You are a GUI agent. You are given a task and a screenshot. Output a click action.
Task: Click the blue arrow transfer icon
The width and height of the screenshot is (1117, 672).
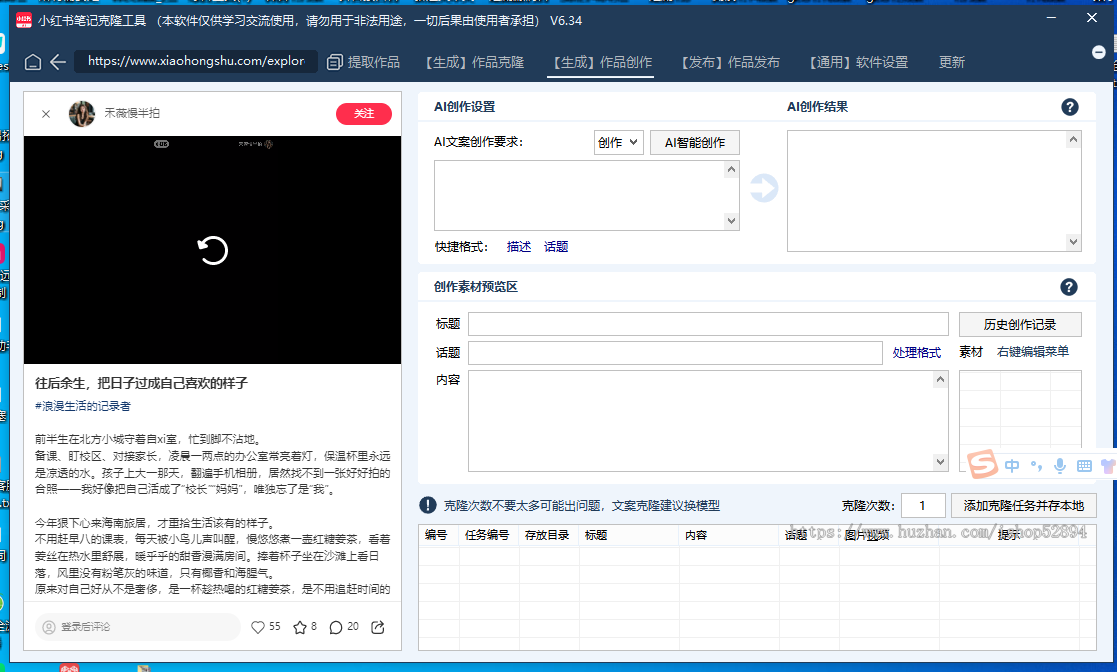[764, 188]
